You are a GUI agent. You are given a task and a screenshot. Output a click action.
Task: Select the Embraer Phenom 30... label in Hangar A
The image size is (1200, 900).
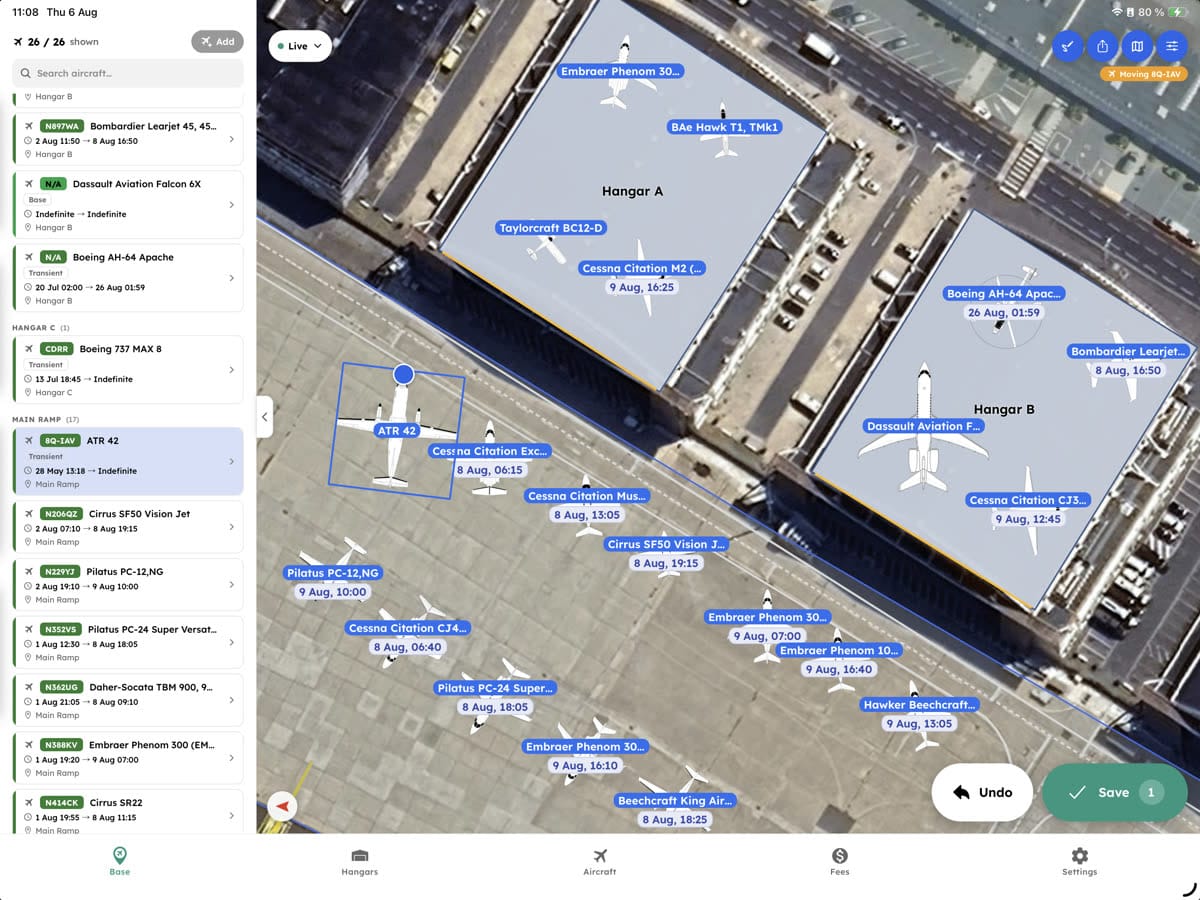[621, 72]
